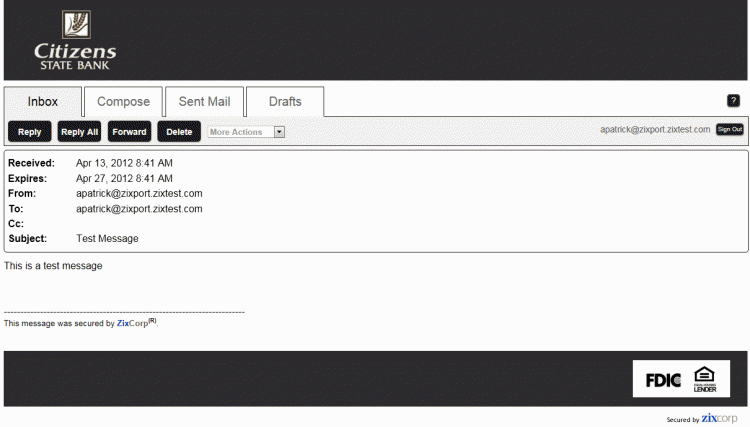The height and width of the screenshot is (427, 750).
Task: Click the ZixCorp logo at bottom right
Action: 719,418
